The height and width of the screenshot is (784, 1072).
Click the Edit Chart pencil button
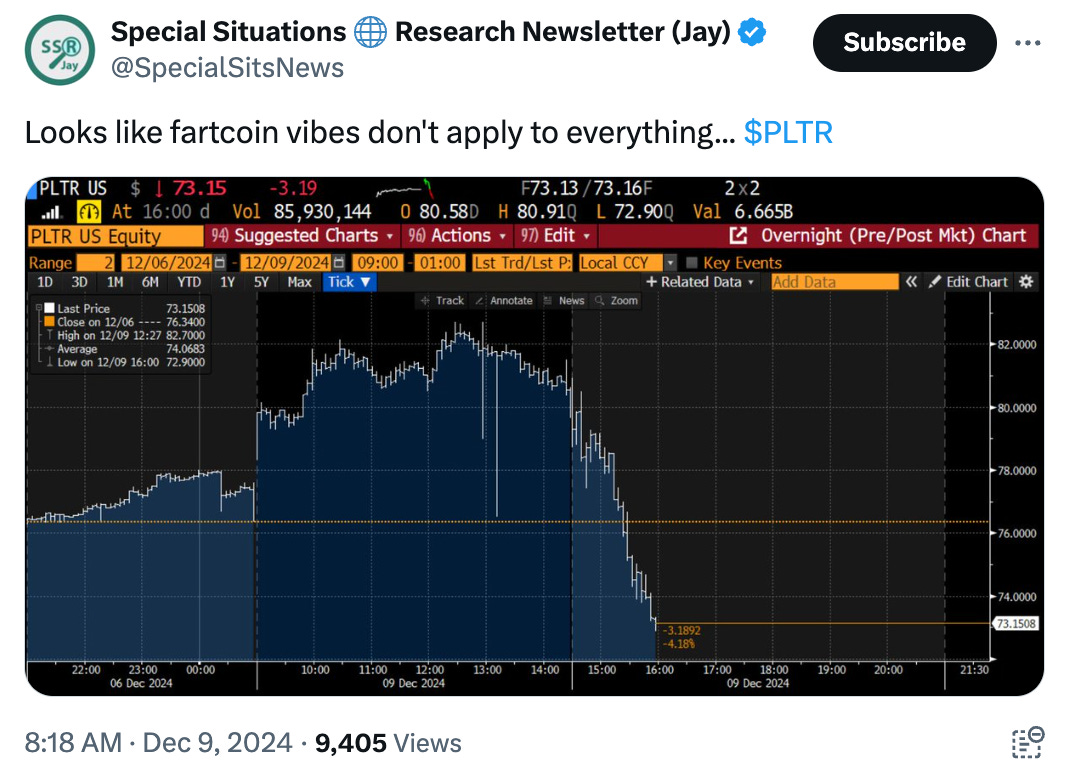(967, 282)
